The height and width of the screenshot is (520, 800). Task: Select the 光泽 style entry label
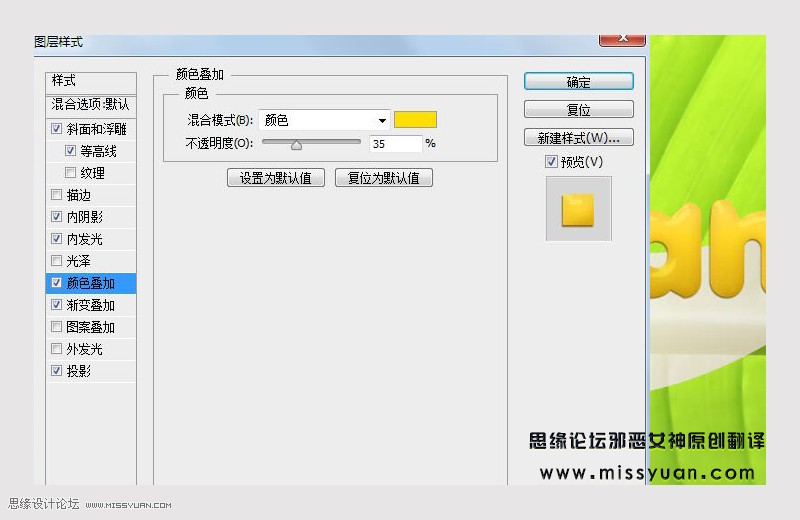79,261
